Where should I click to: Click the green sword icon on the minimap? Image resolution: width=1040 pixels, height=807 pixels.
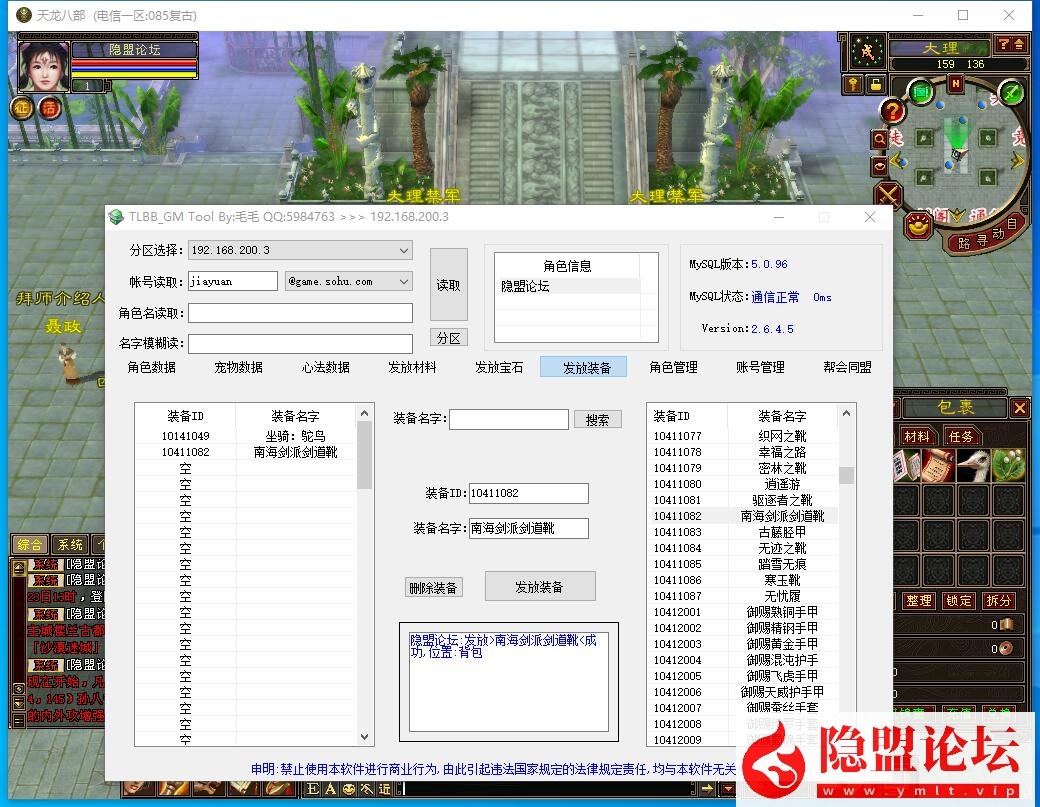(1012, 94)
